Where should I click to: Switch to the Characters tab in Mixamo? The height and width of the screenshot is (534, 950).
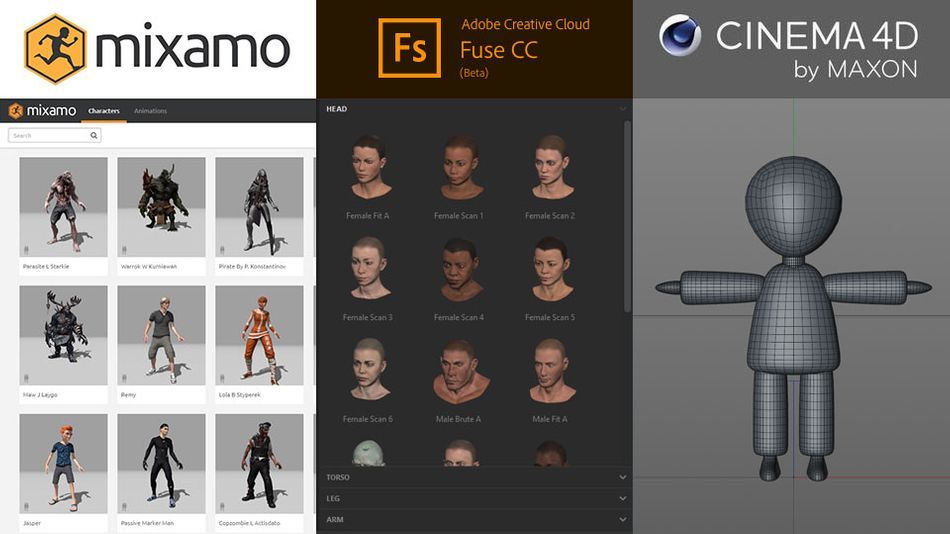pyautogui.click(x=104, y=111)
